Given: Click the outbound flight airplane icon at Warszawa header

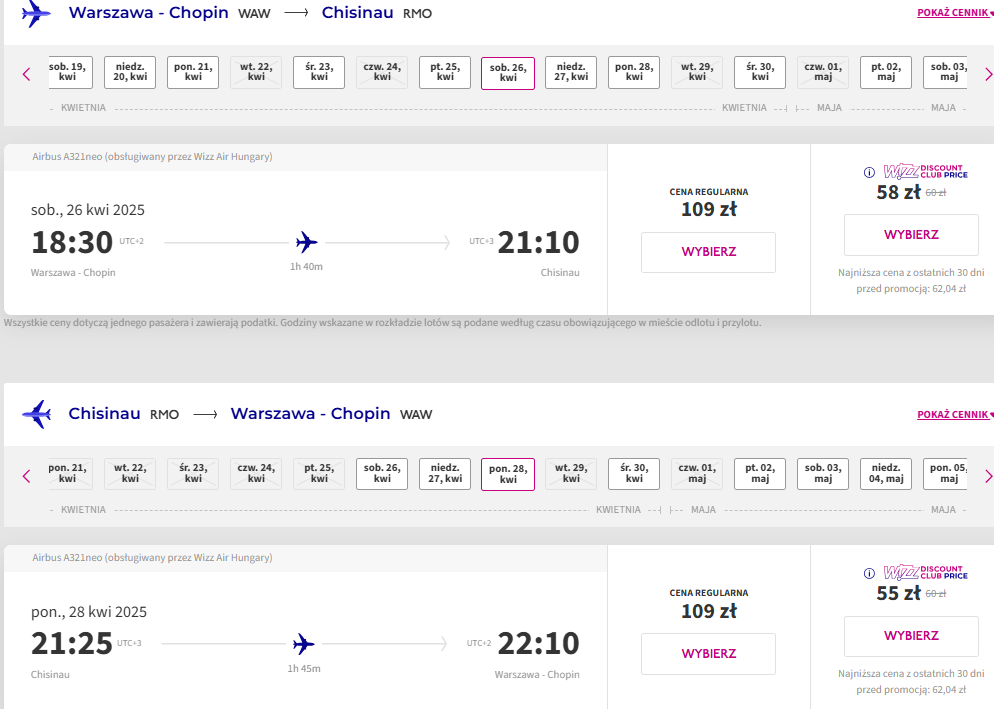Looking at the screenshot, I should pos(36,13).
